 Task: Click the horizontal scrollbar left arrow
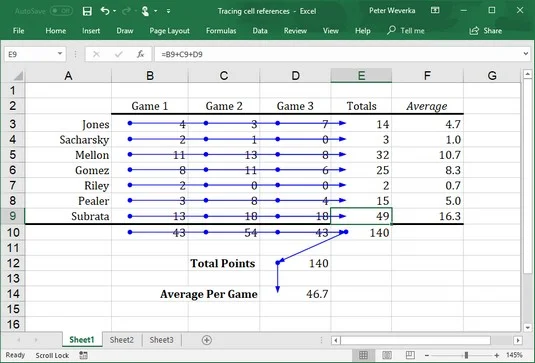pos(336,340)
